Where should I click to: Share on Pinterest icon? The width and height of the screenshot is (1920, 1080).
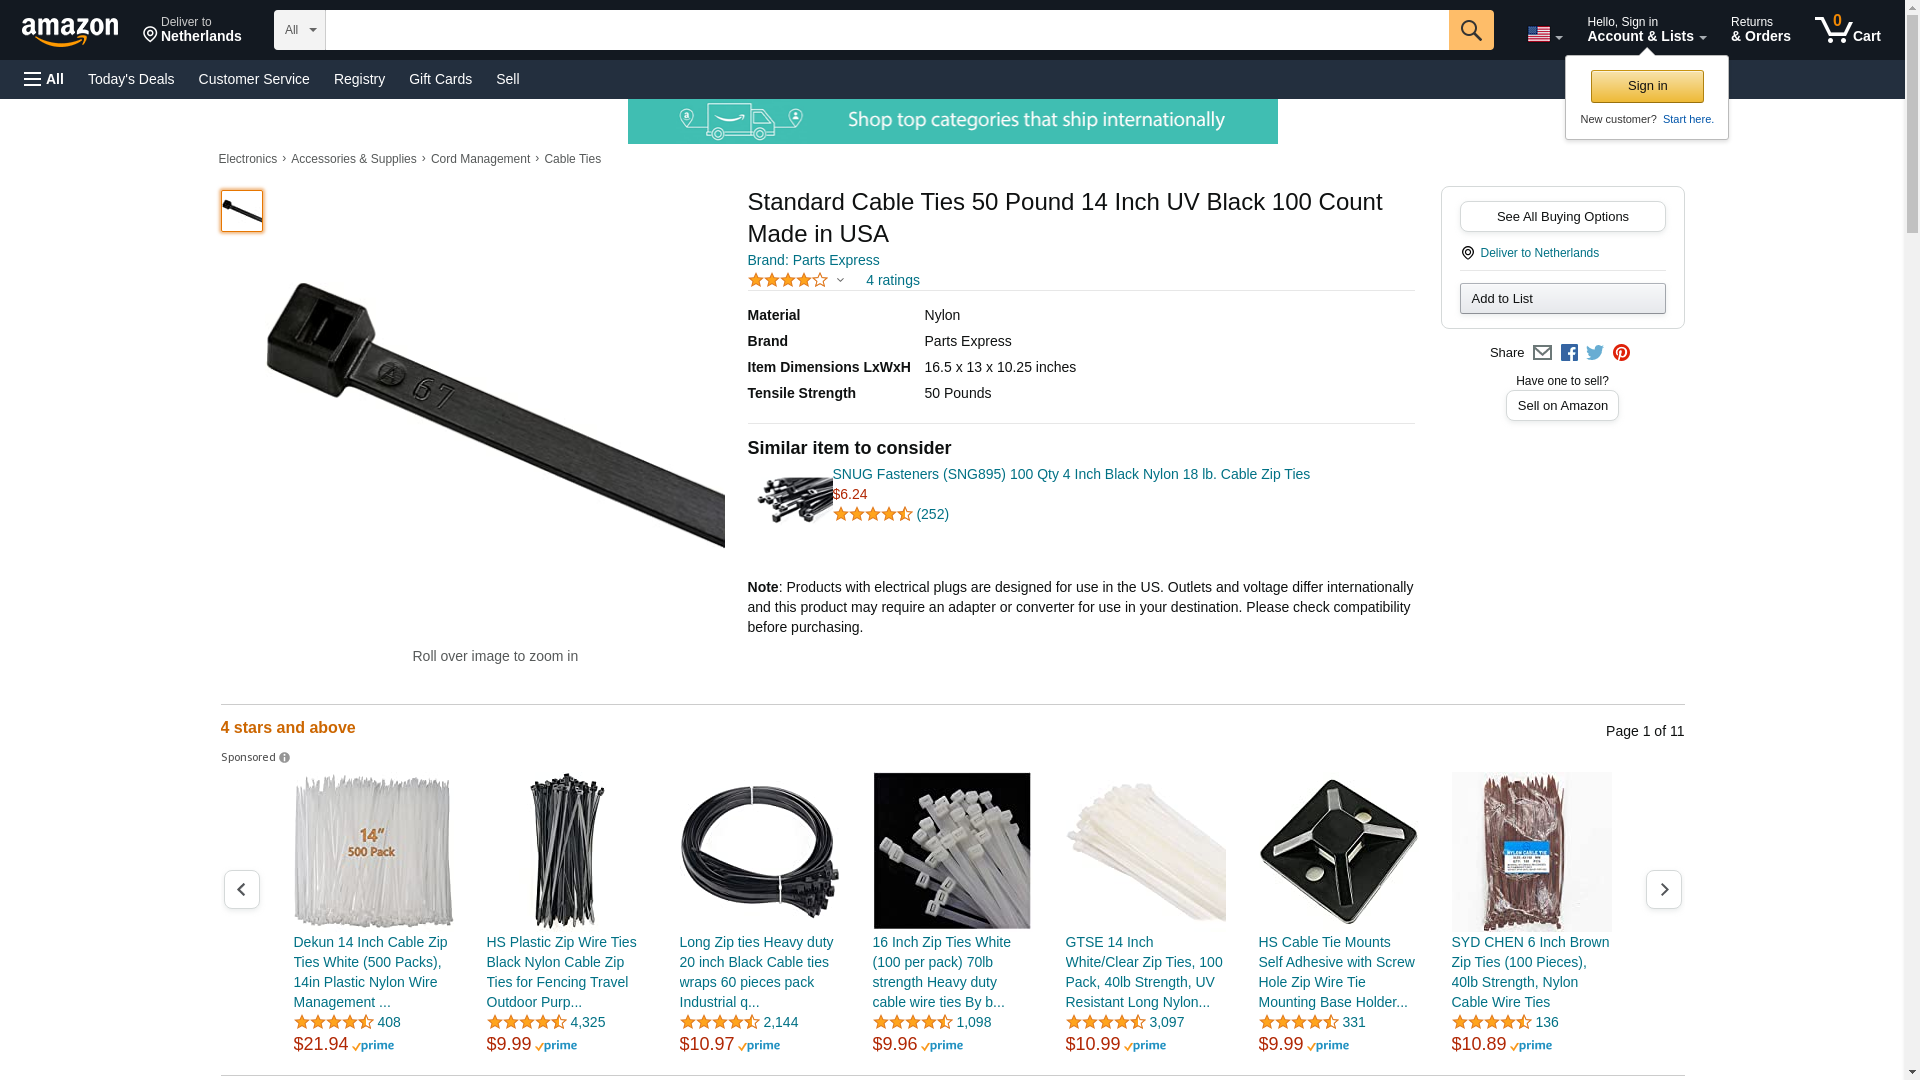(1621, 352)
